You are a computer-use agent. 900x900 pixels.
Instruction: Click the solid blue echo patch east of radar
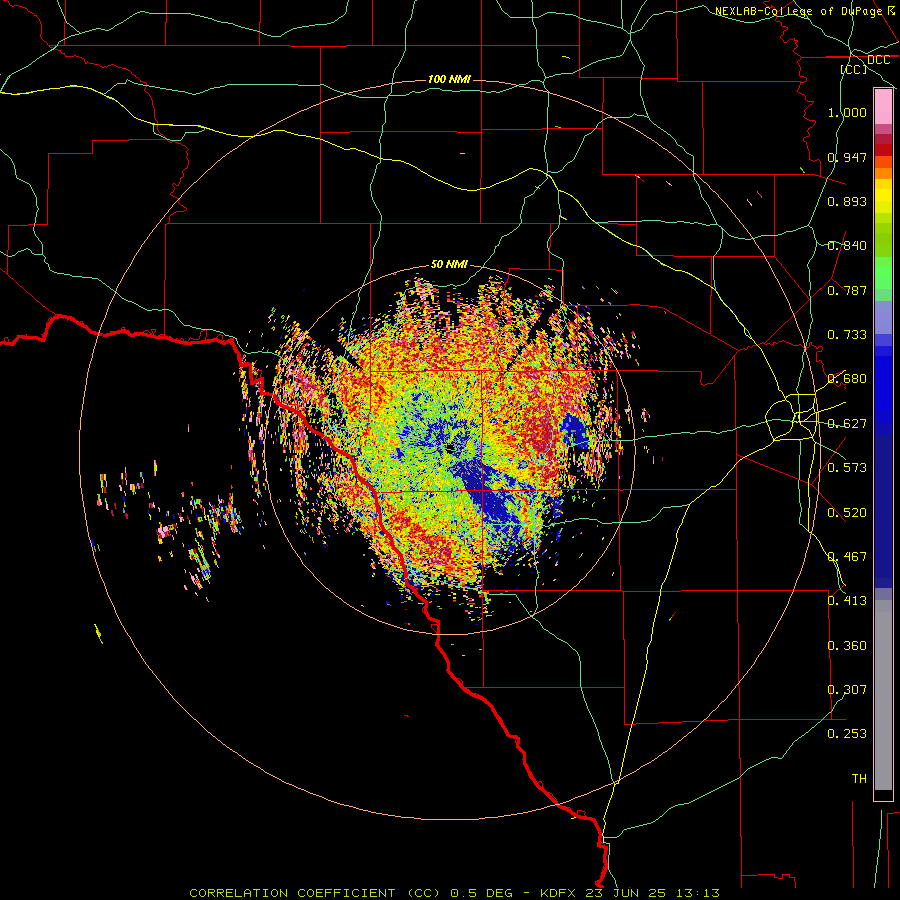point(575,432)
